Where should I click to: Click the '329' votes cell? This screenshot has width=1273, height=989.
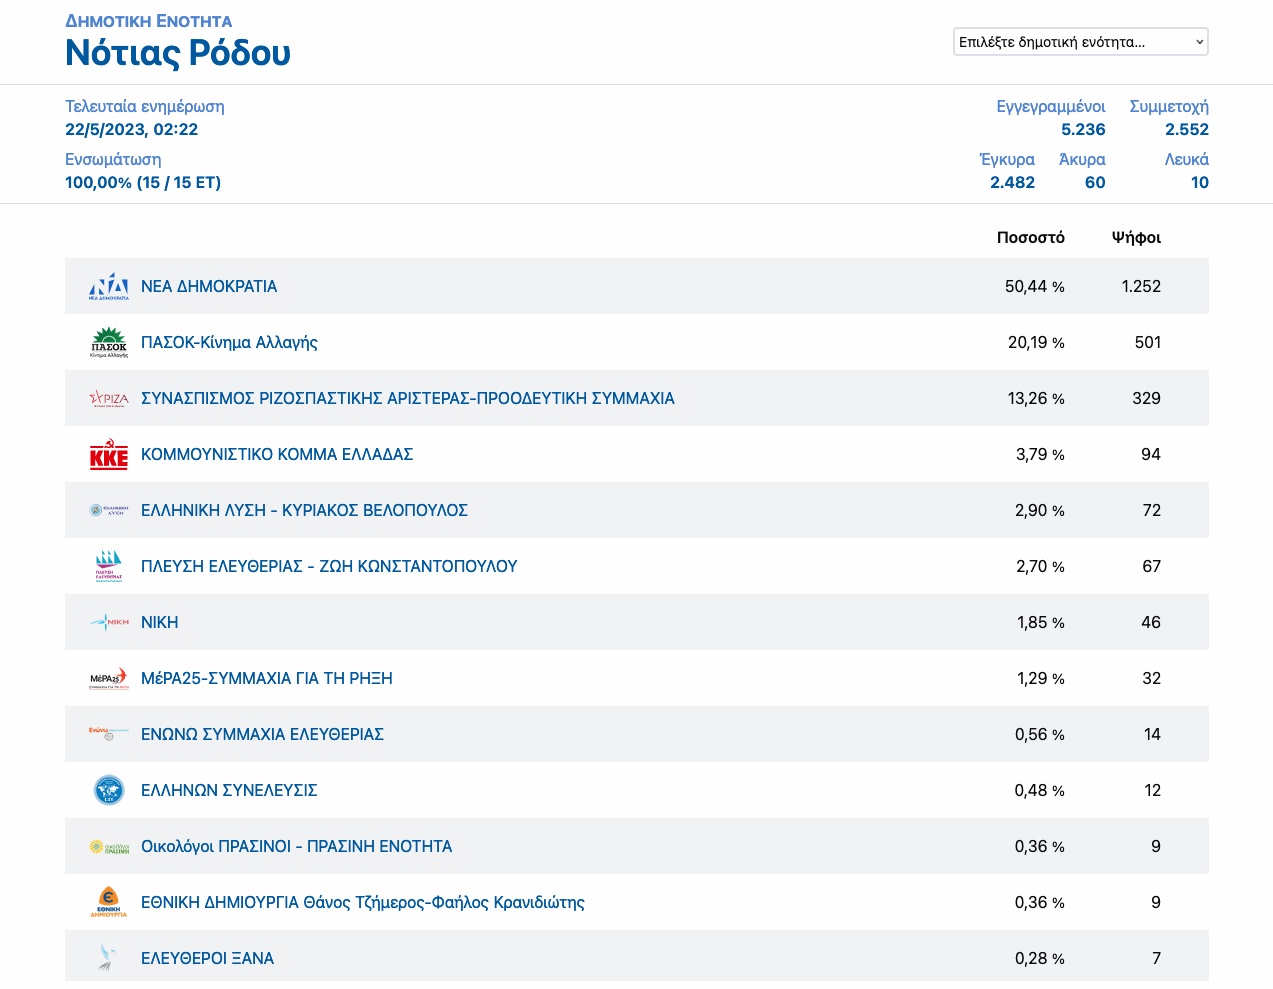(x=1146, y=398)
